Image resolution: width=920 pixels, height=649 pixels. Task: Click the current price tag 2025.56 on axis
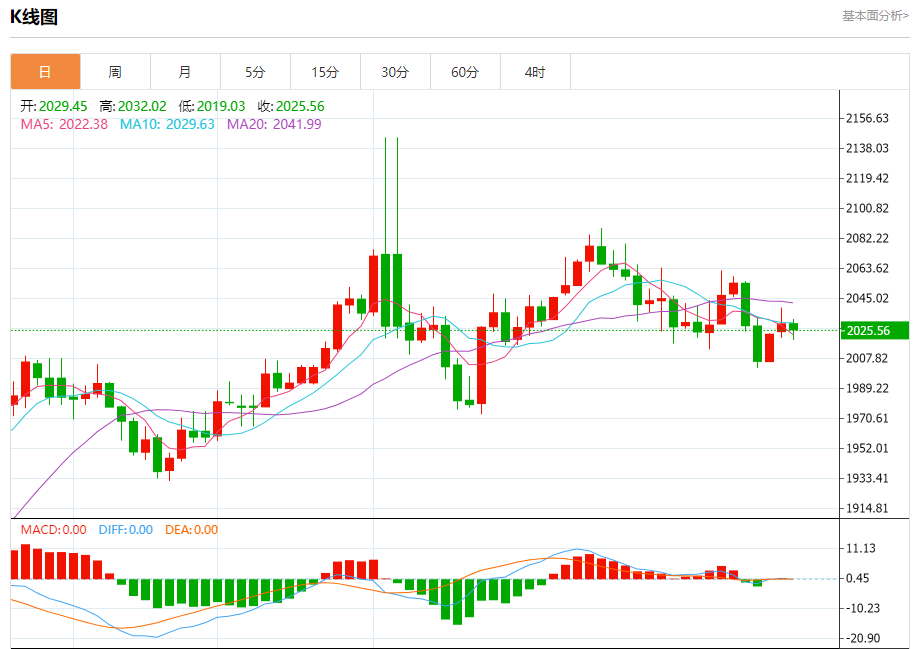(874, 330)
